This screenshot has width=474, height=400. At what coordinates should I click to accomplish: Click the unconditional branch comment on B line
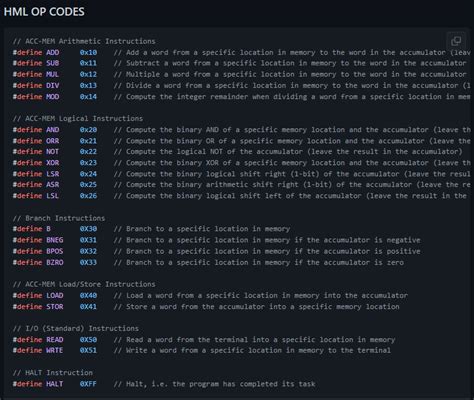pyautogui.click(x=202, y=229)
